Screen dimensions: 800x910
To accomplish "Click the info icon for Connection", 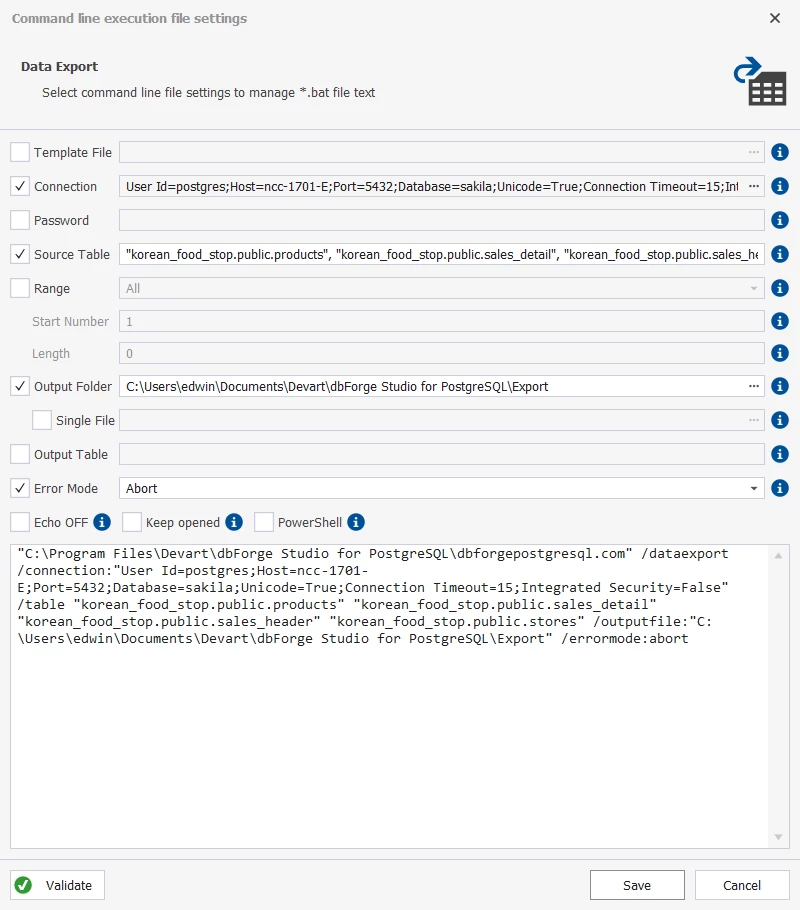I will click(x=780, y=186).
